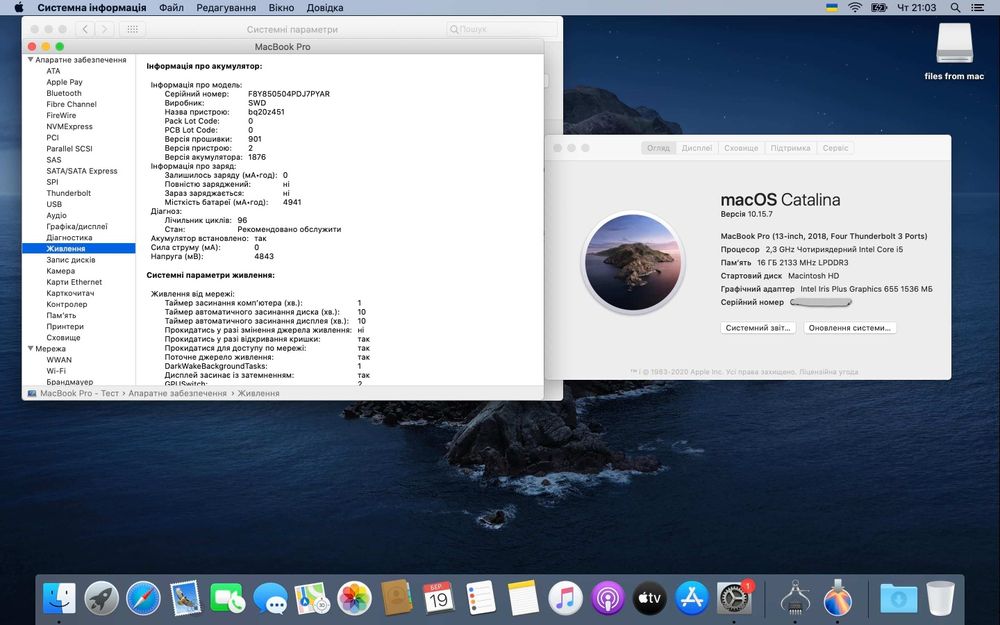1000x625 pixels.
Task: Open Podcasts icon in Dock
Action: click(607, 599)
